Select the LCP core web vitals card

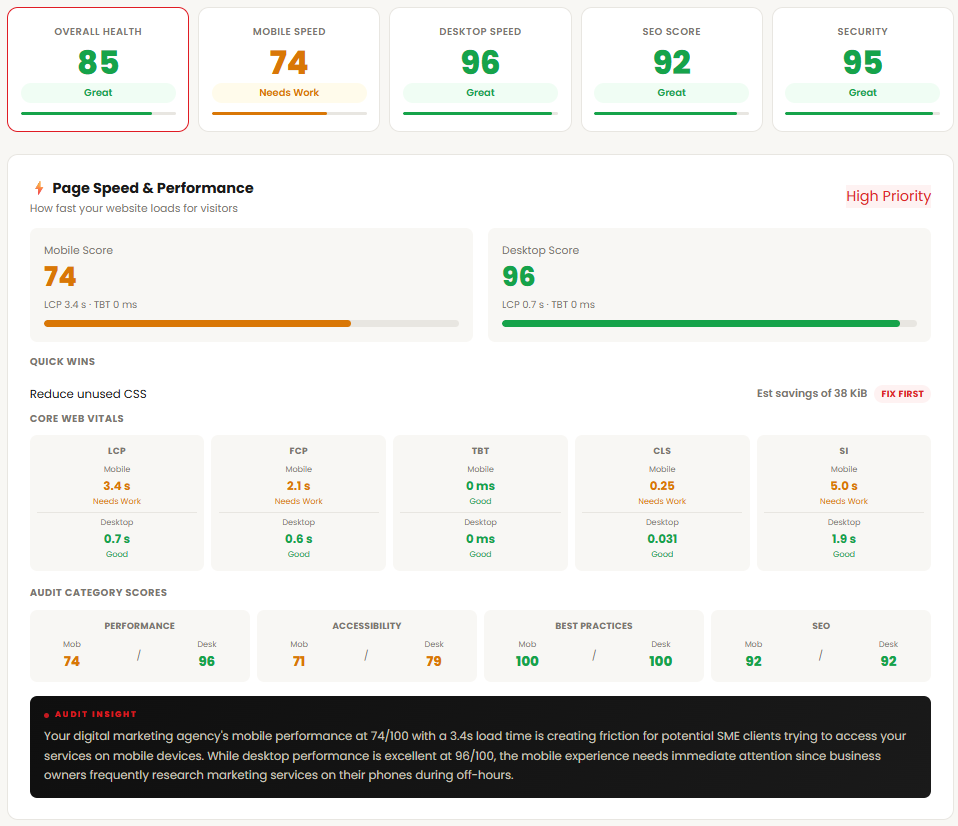click(117, 503)
